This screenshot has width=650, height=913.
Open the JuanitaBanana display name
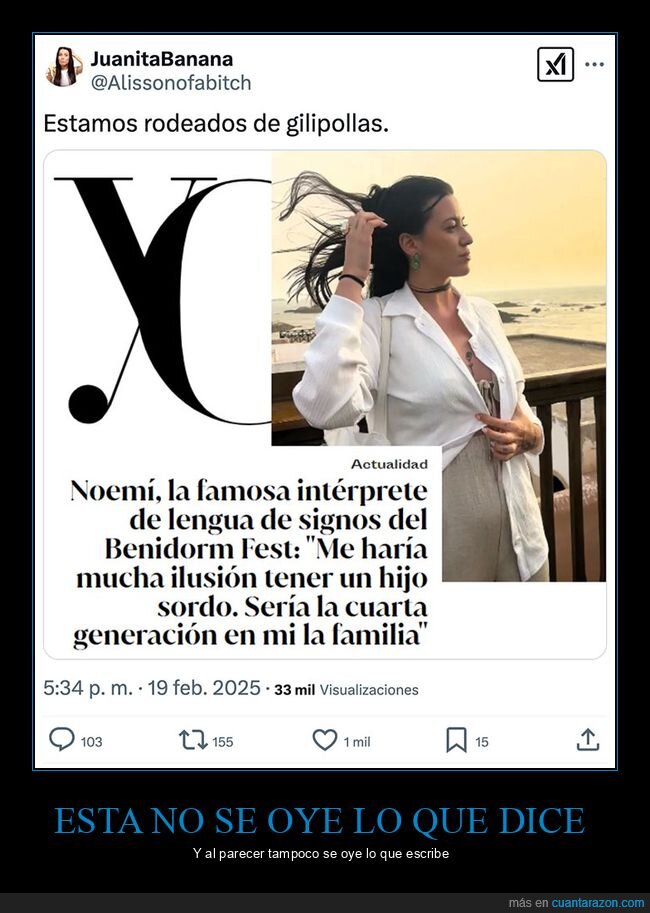[x=162, y=58]
